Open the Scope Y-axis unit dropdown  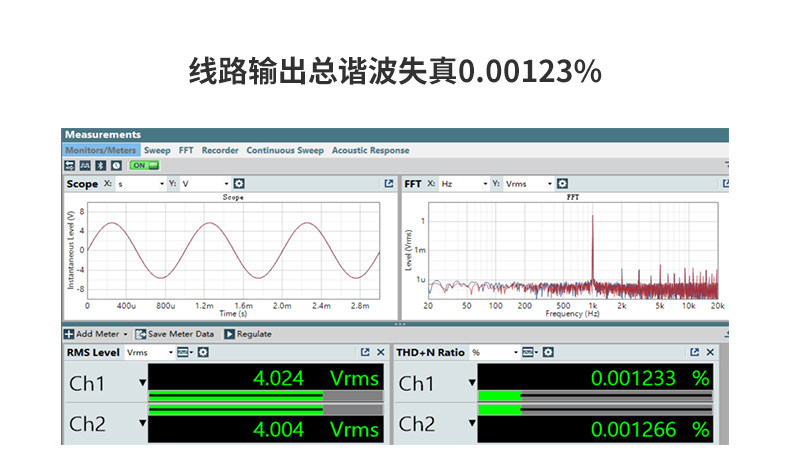point(206,184)
